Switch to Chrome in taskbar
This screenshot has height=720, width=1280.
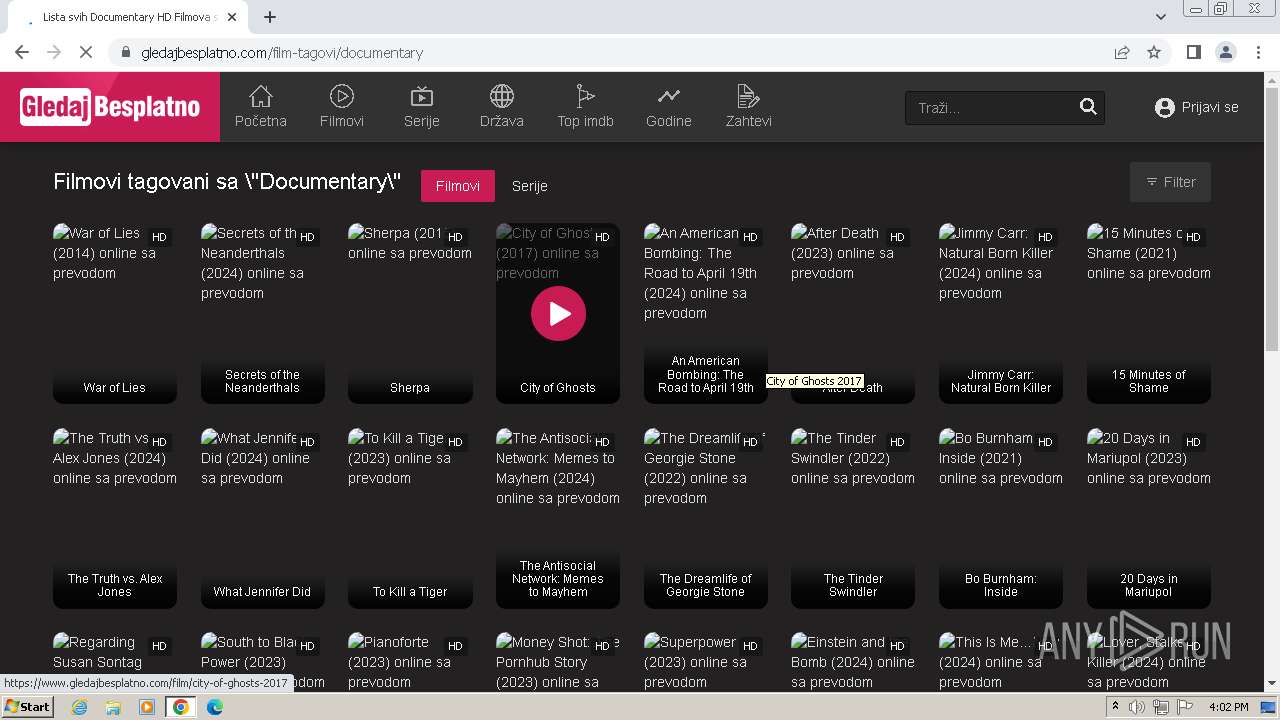coord(181,707)
